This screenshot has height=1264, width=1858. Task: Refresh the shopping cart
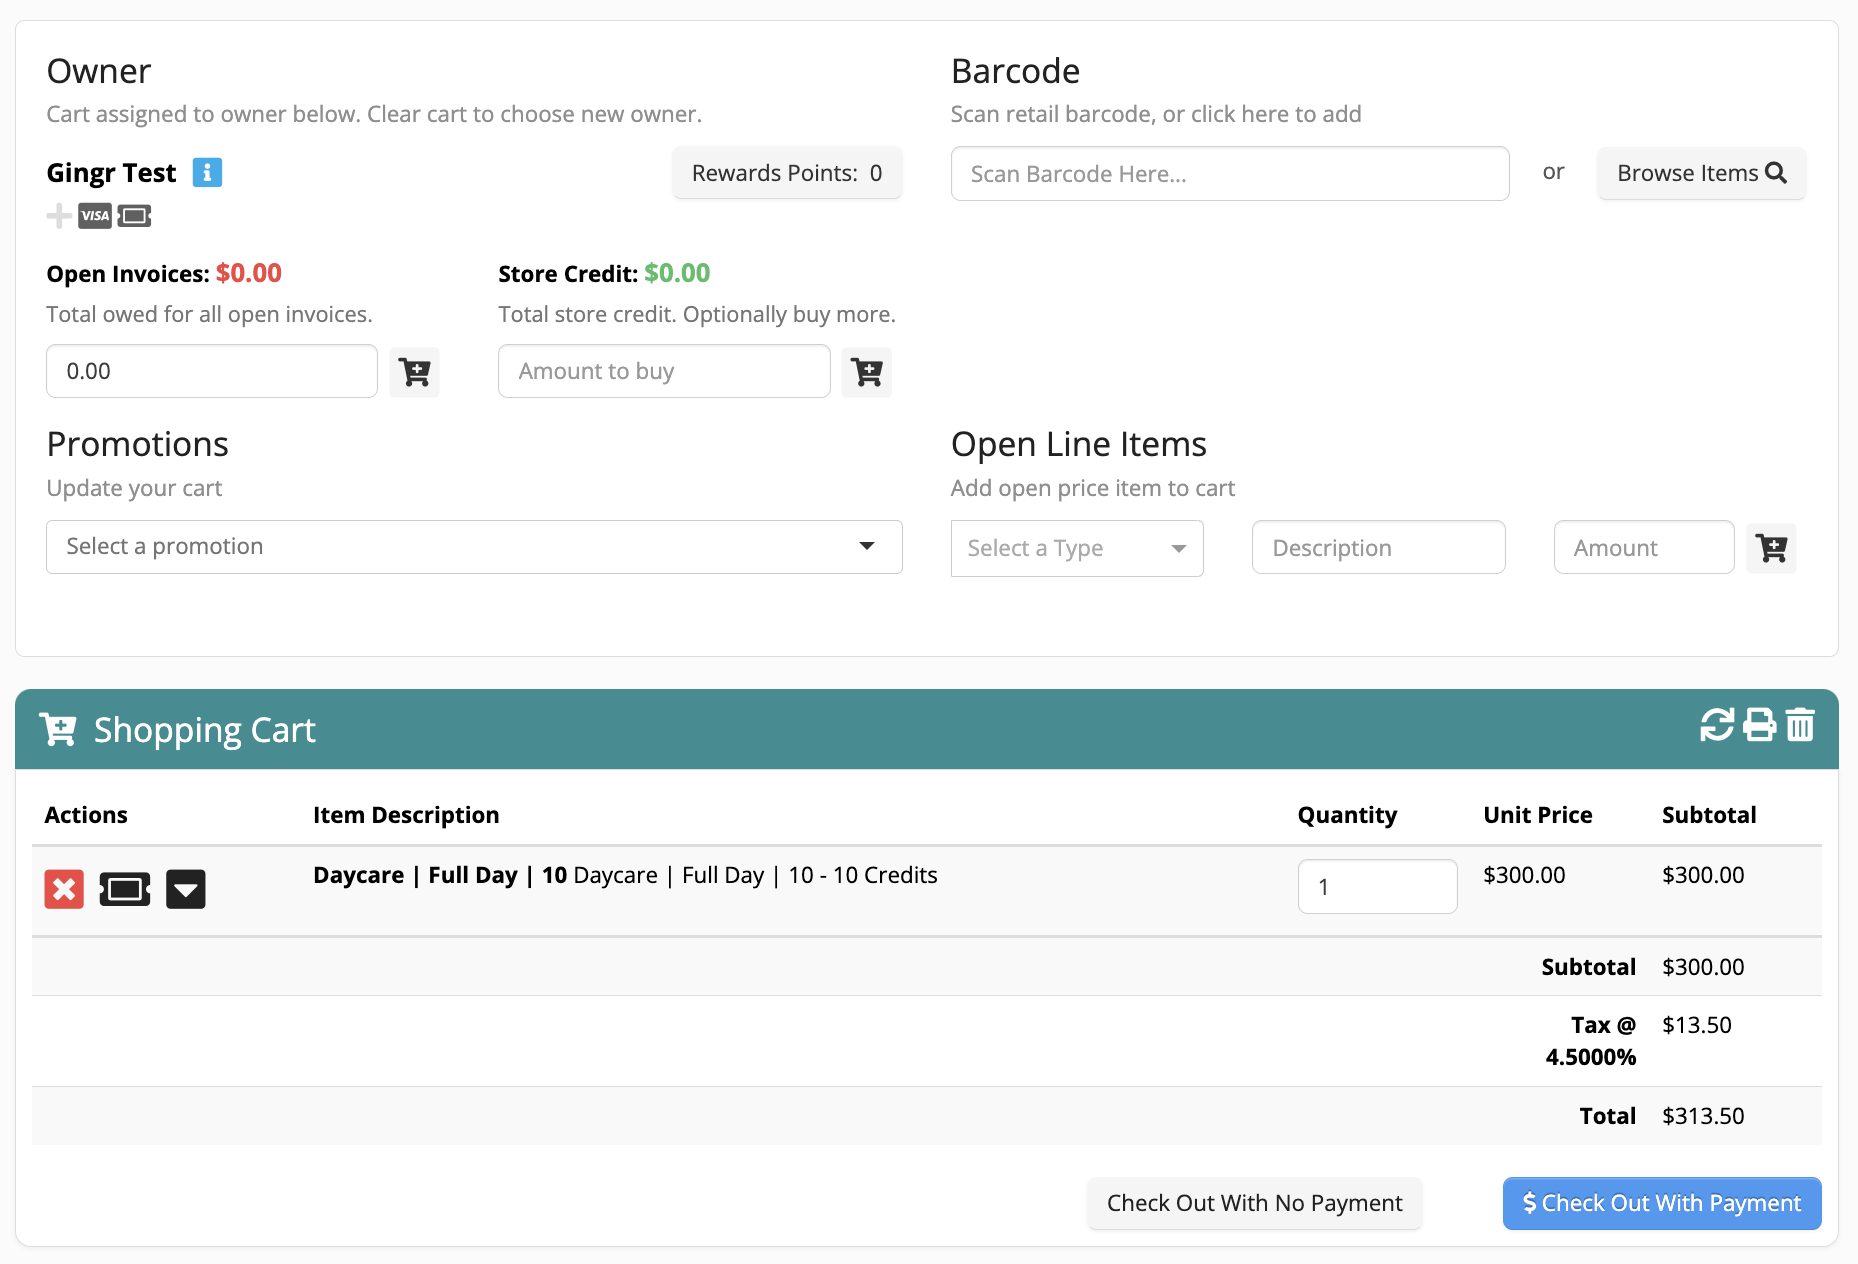pos(1717,725)
